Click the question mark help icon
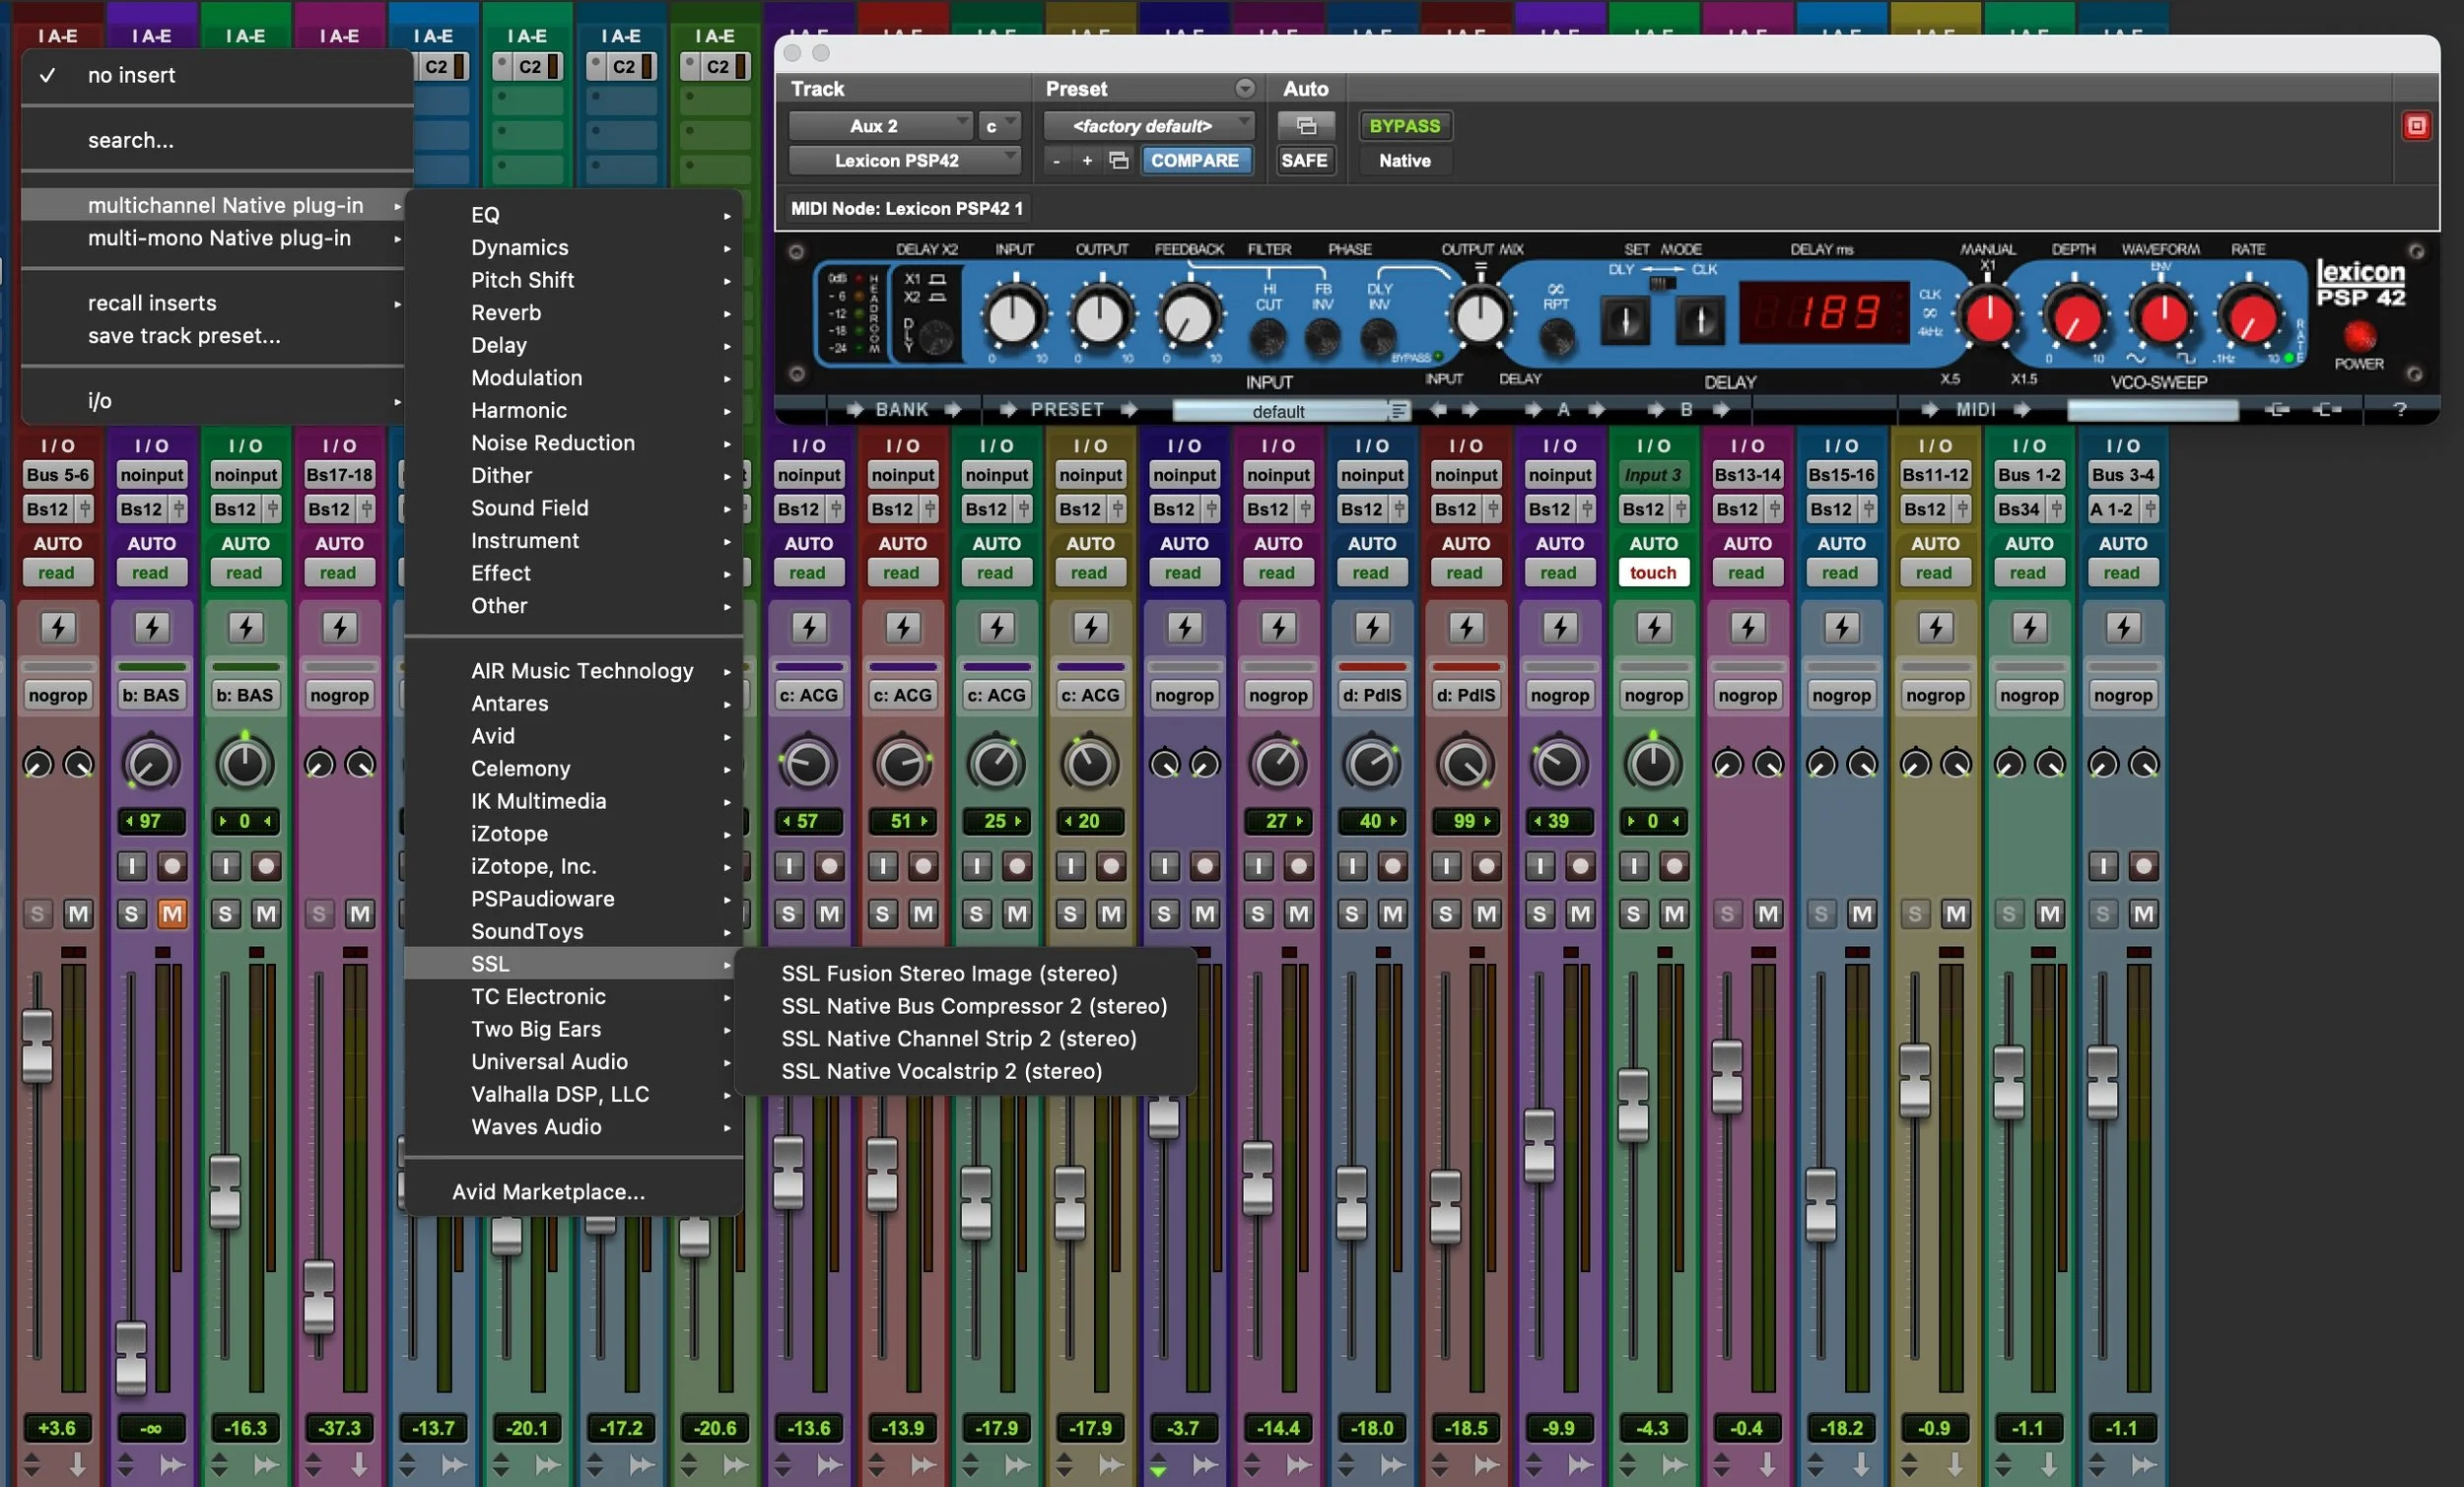This screenshot has height=1487, width=2464. (2399, 409)
